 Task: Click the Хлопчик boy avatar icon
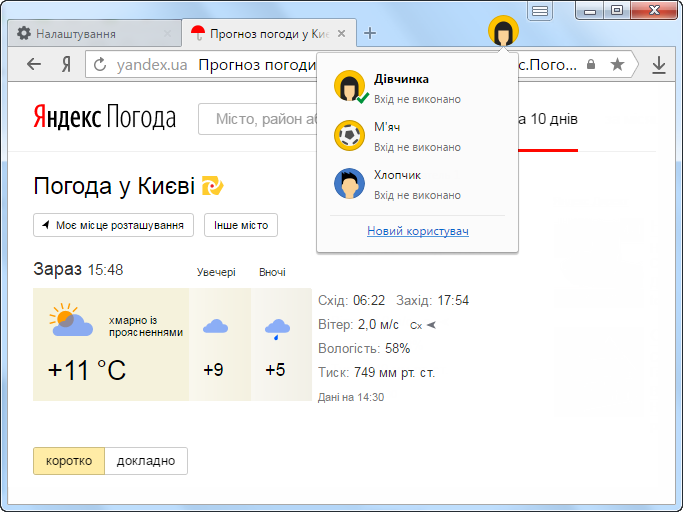click(349, 183)
